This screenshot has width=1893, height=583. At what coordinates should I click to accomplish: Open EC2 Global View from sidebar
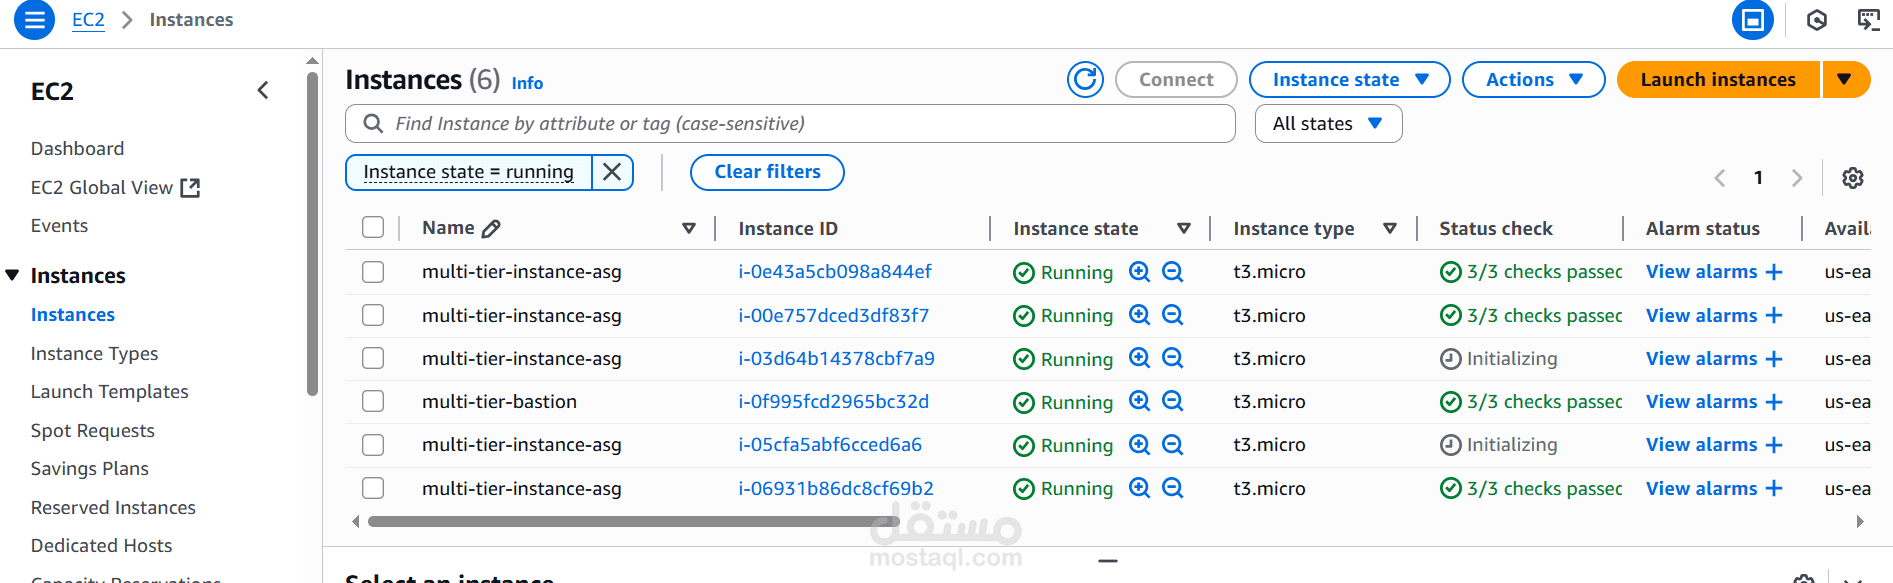(x=115, y=188)
